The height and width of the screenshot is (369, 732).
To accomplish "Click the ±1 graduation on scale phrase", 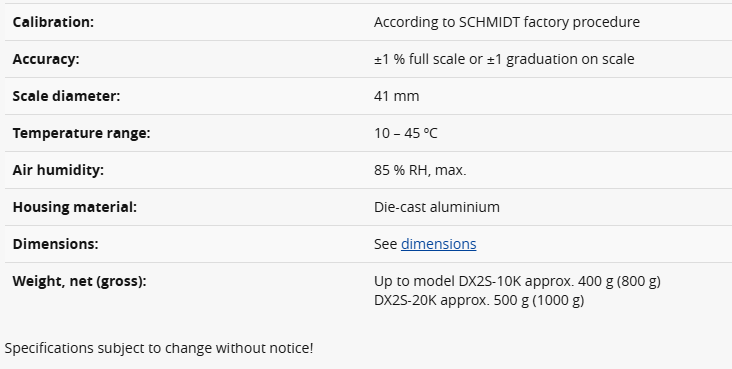I will click(x=561, y=59).
